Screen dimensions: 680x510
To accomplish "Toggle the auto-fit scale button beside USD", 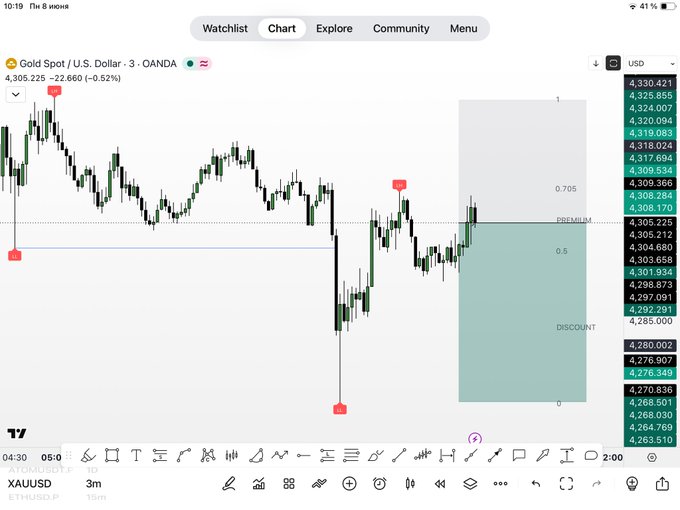I will pos(613,63).
